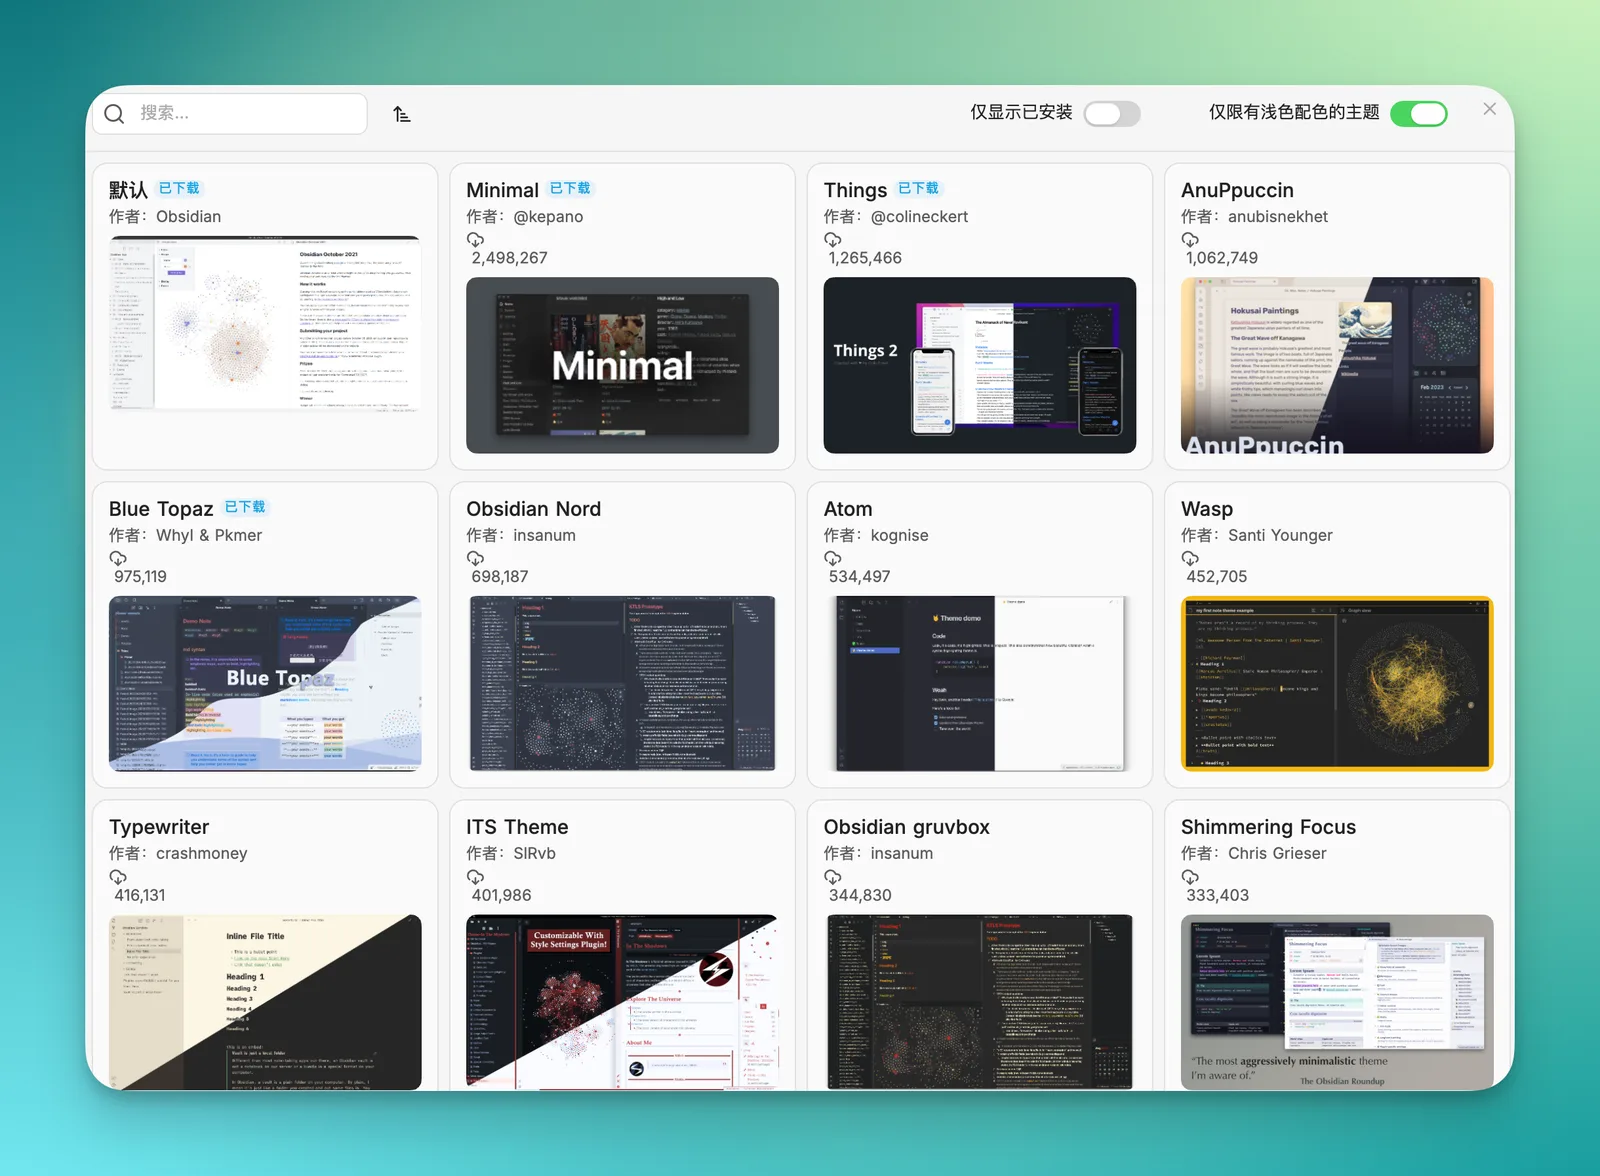Click the download icon under Shimmering Focus
The height and width of the screenshot is (1176, 1600).
[1190, 877]
